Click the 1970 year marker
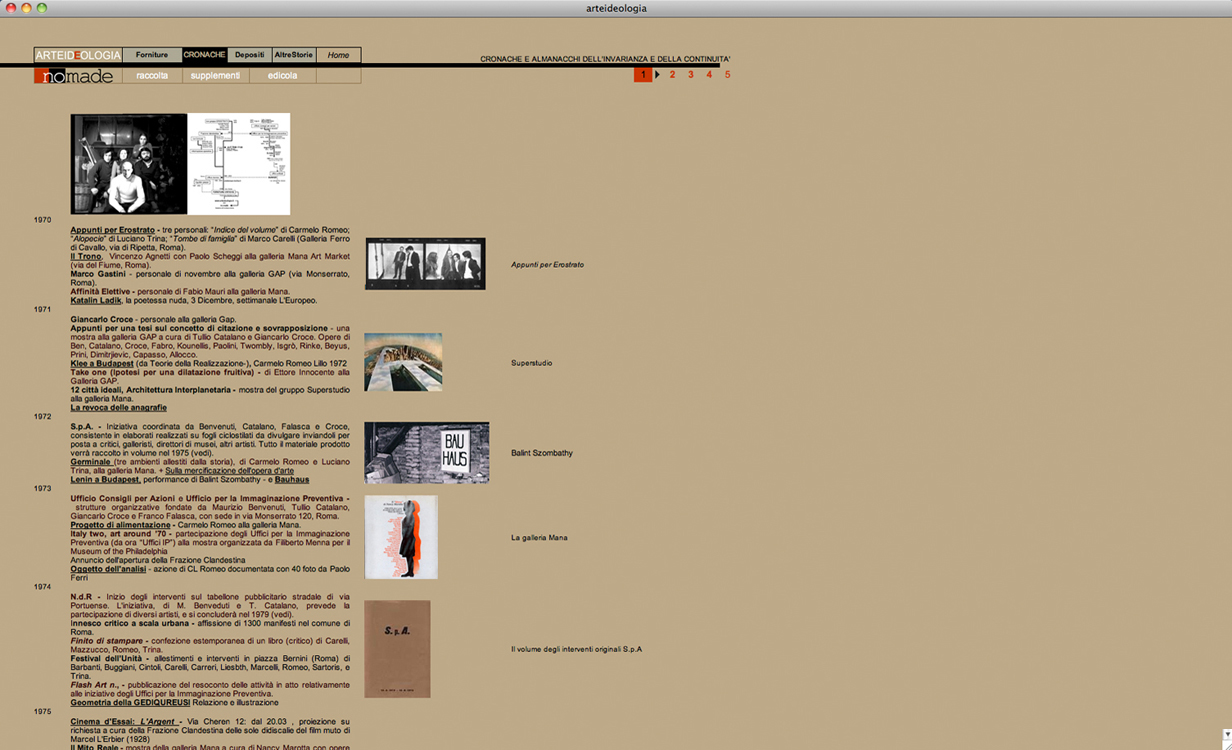1232x750 pixels. (x=42, y=220)
